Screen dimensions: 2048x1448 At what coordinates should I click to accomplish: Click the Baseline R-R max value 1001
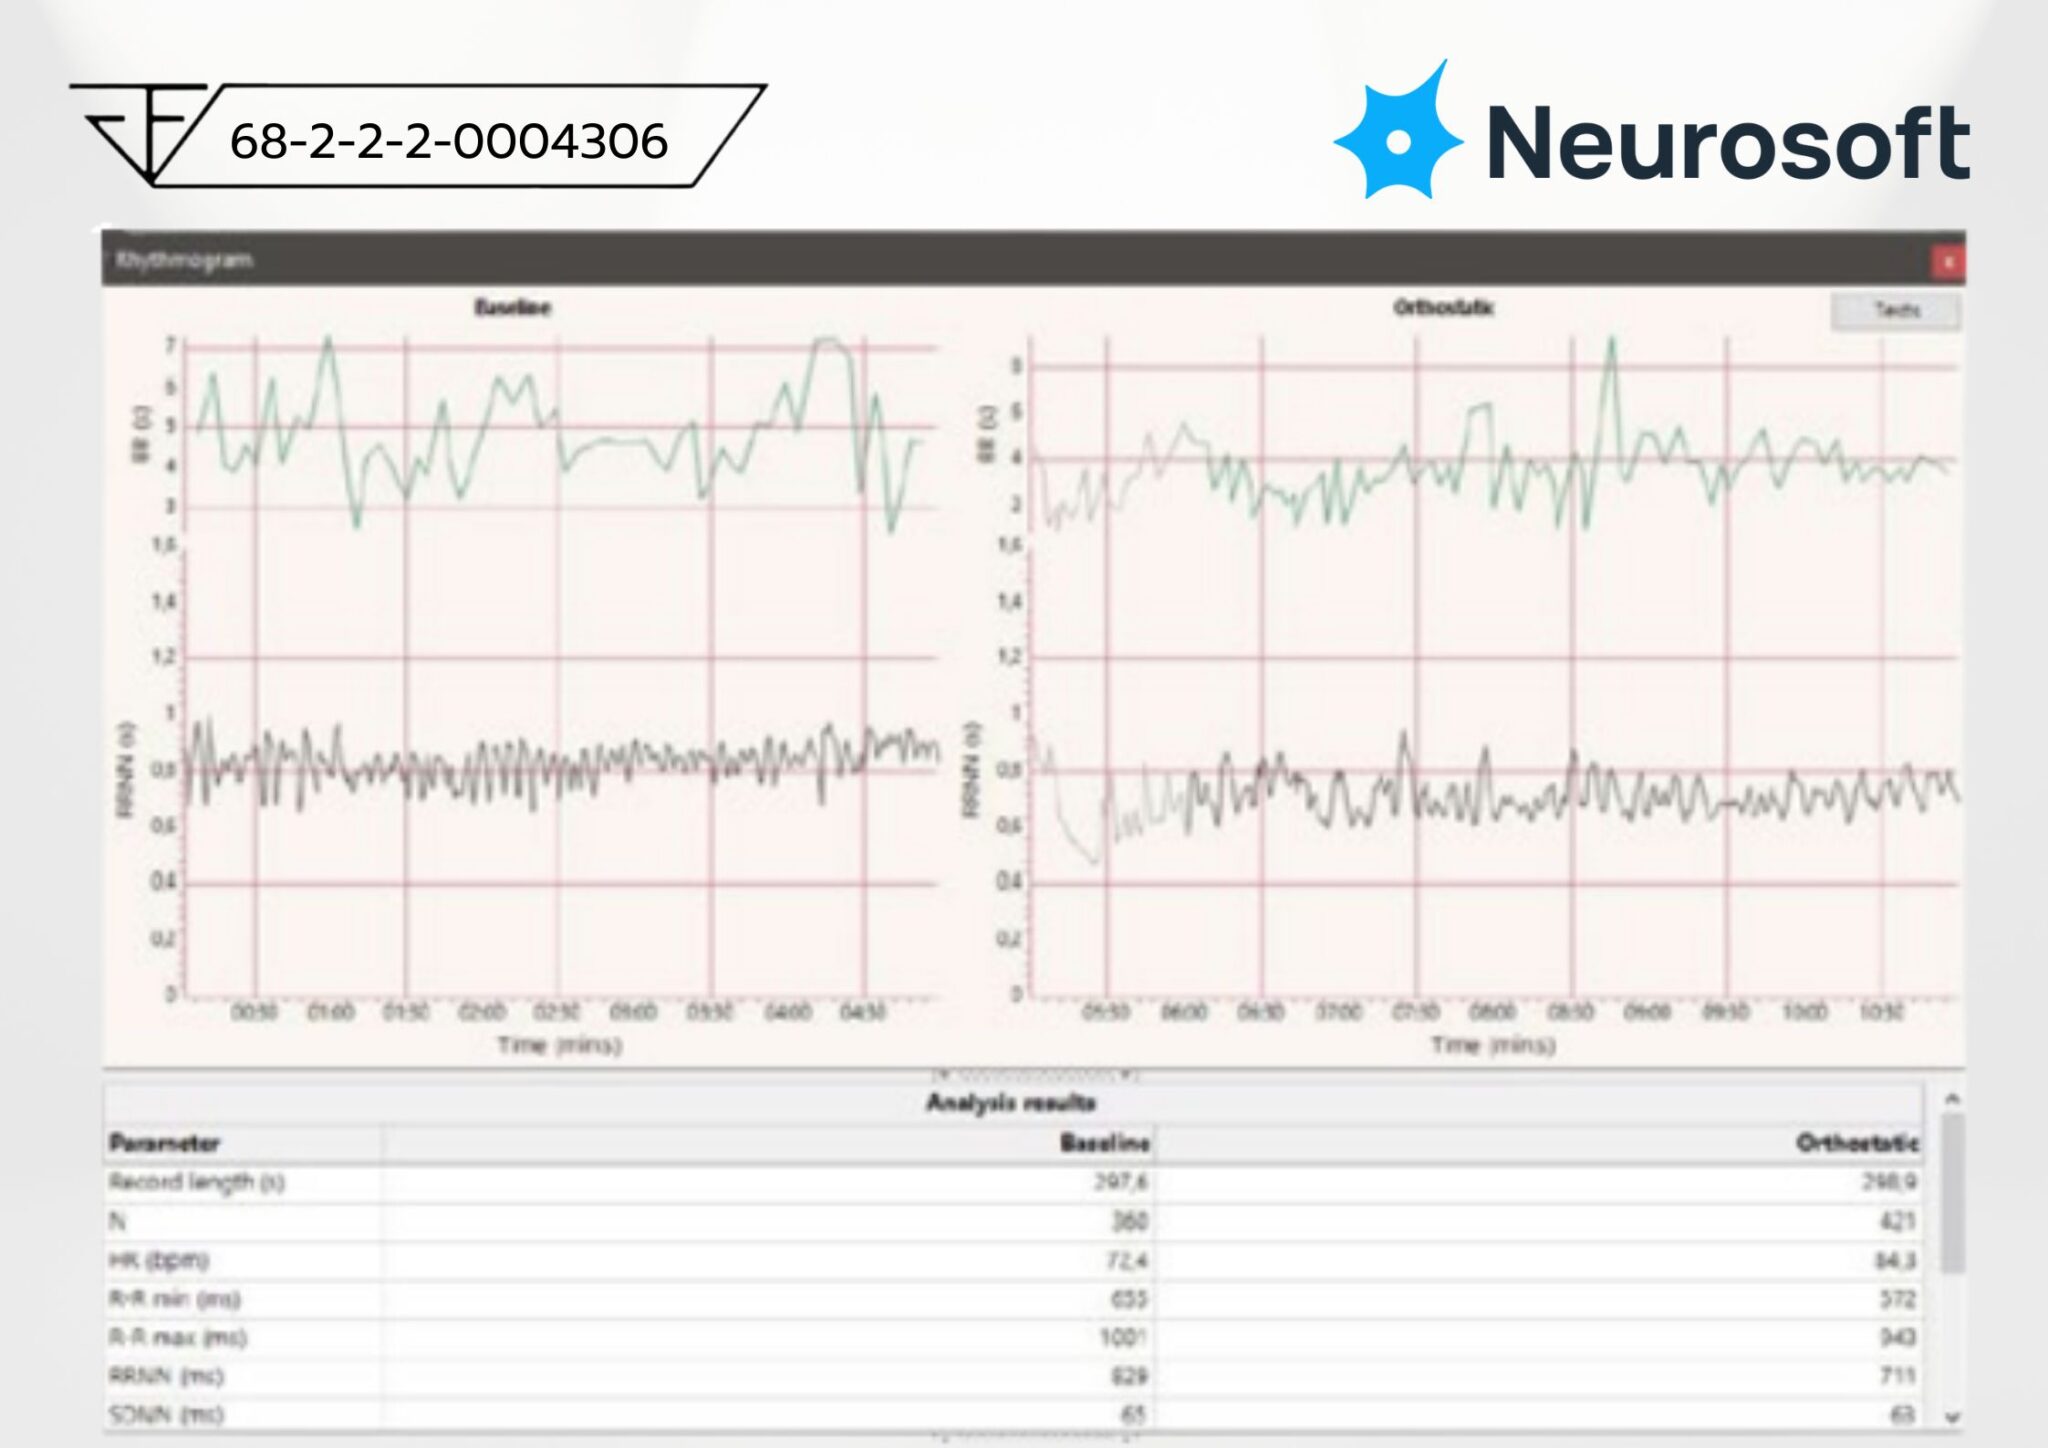pos(1123,1337)
